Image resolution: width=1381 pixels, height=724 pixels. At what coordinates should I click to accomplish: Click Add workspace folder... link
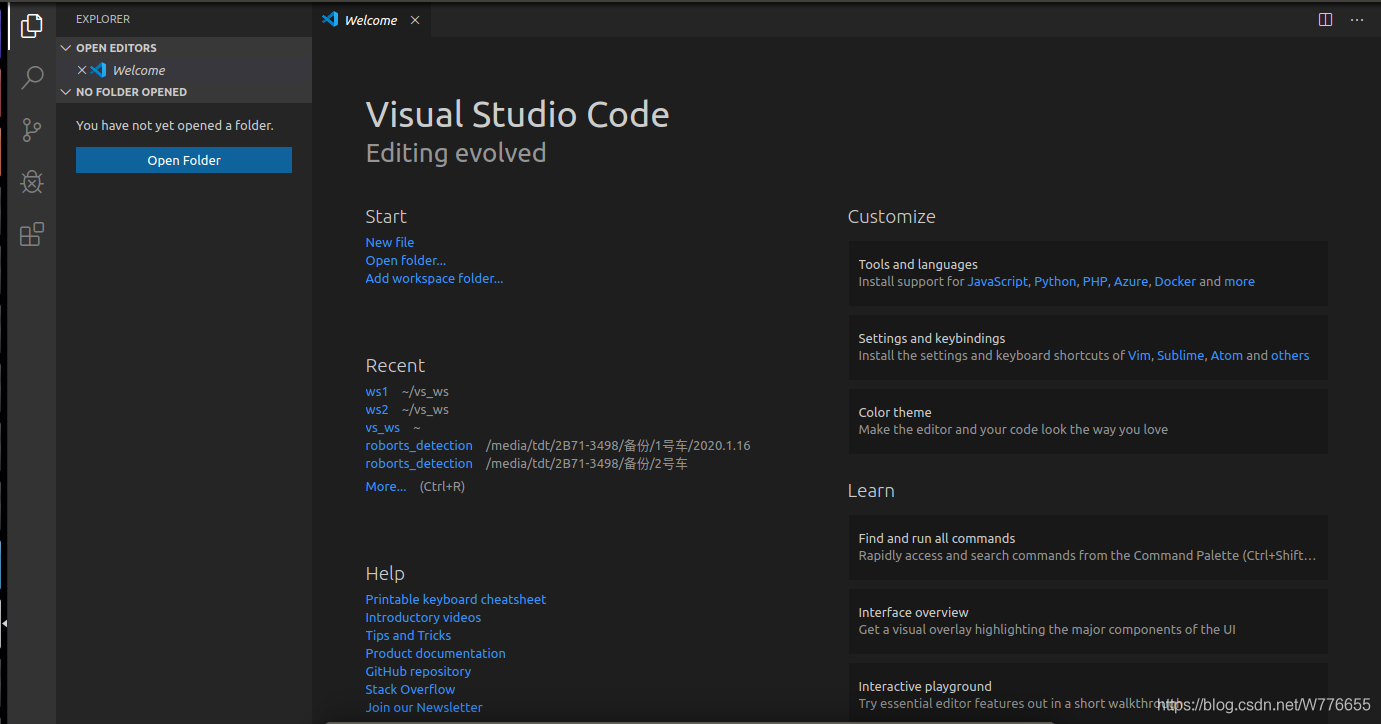coord(434,278)
